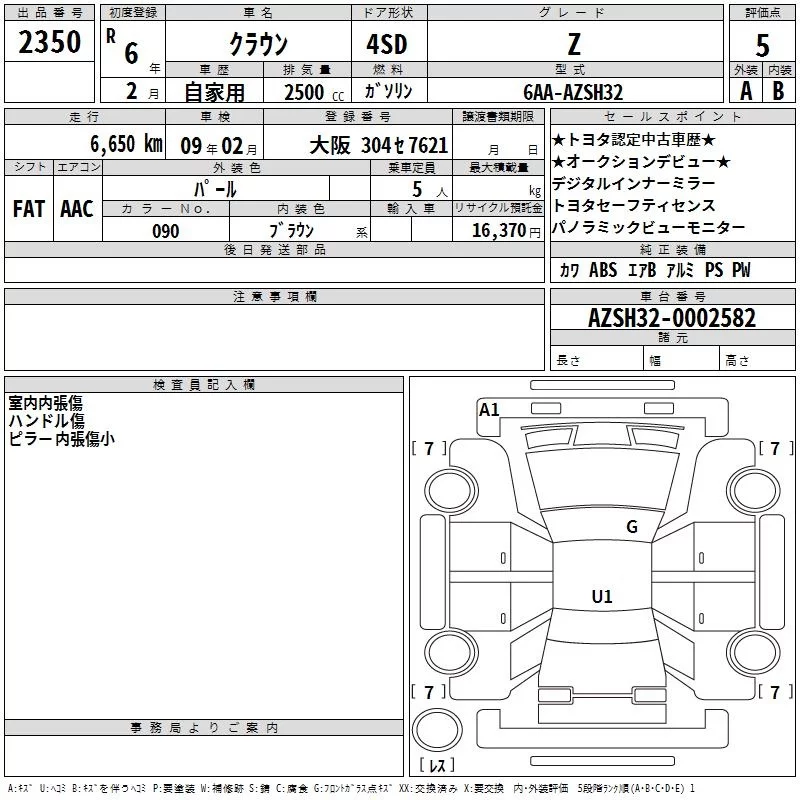The image size is (800, 800).
Task: Click rear-left tire on car diagram
Action: pos(451,653)
